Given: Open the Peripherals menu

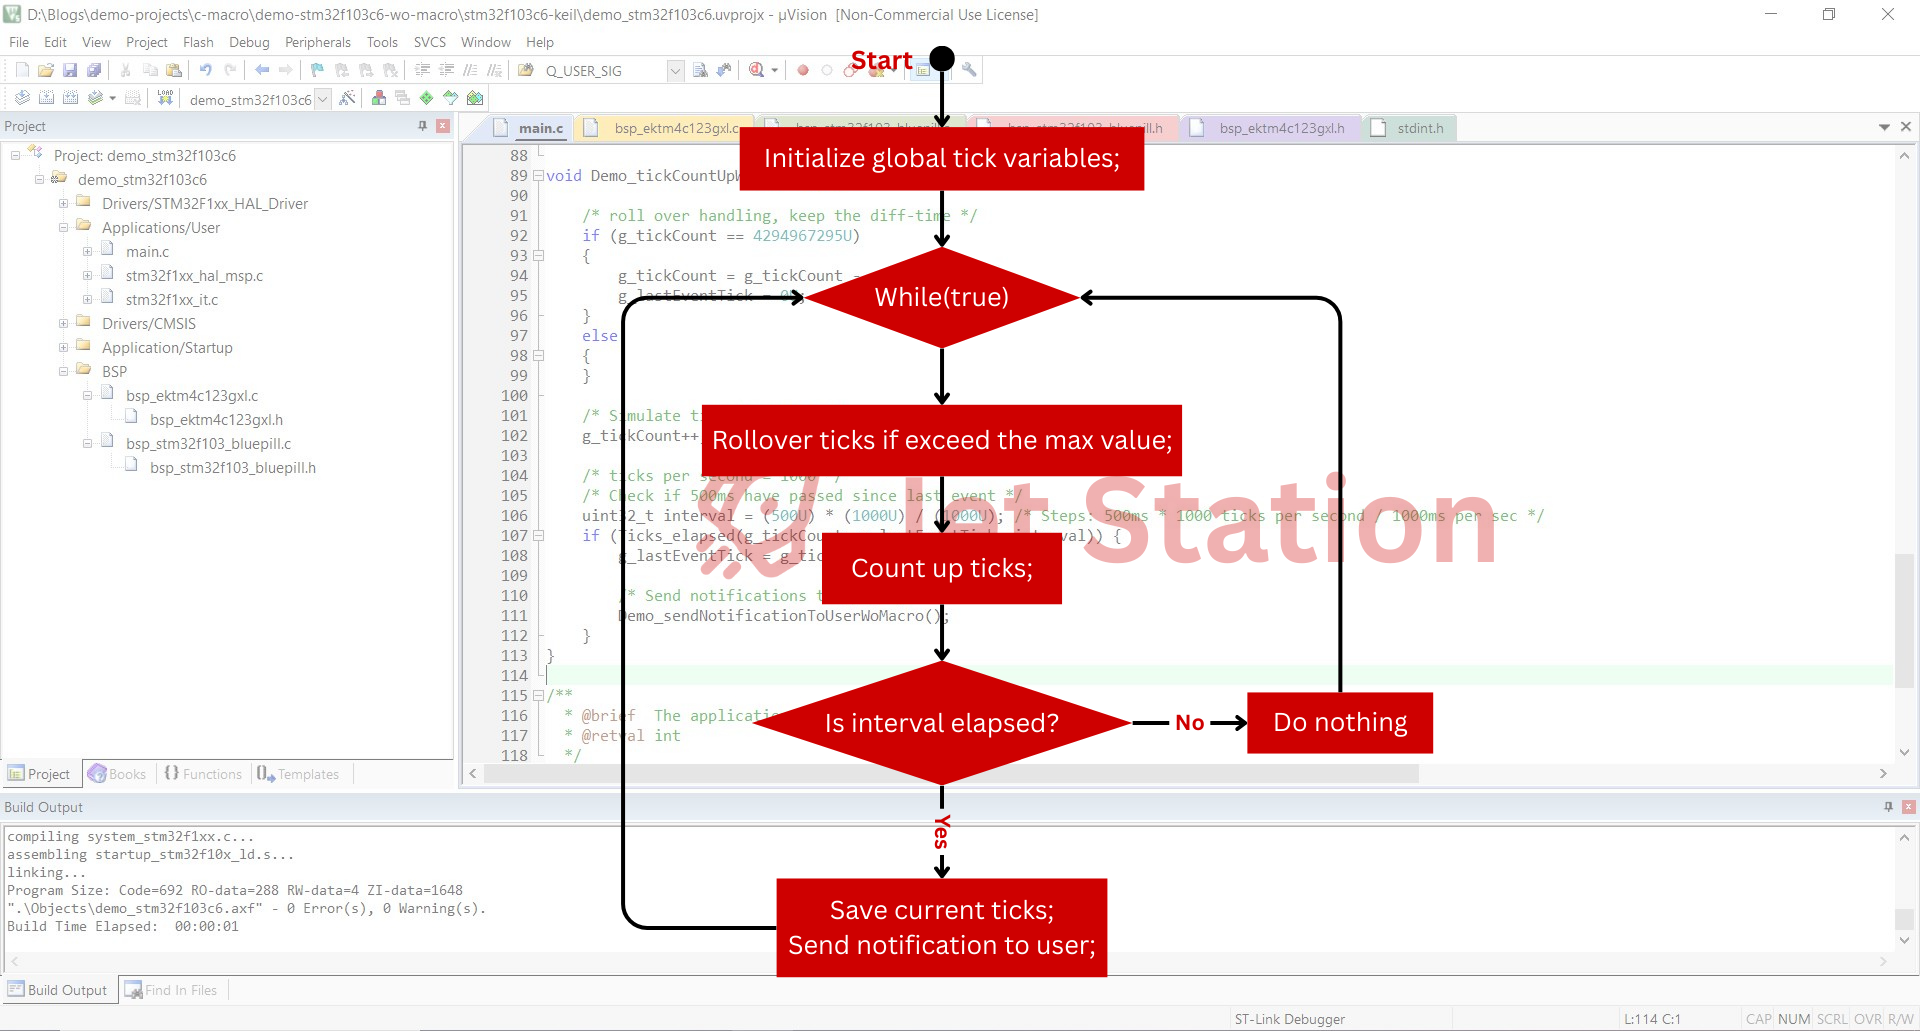Looking at the screenshot, I should [x=317, y=42].
